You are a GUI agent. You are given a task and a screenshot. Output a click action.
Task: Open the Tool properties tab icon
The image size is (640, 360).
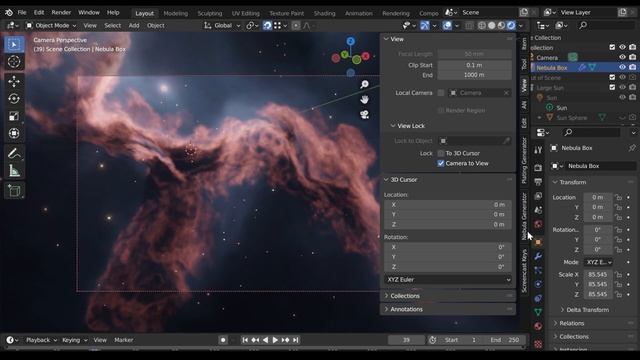click(538, 151)
